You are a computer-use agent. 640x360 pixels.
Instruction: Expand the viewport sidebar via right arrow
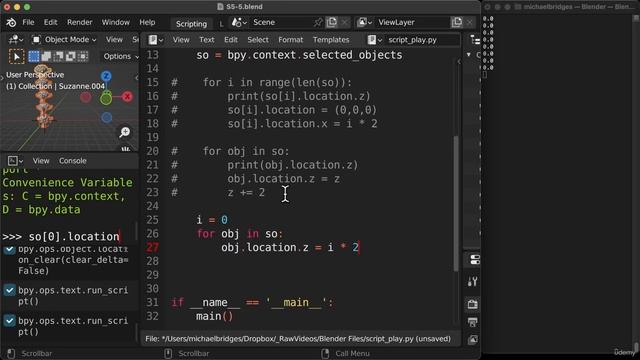point(136,77)
